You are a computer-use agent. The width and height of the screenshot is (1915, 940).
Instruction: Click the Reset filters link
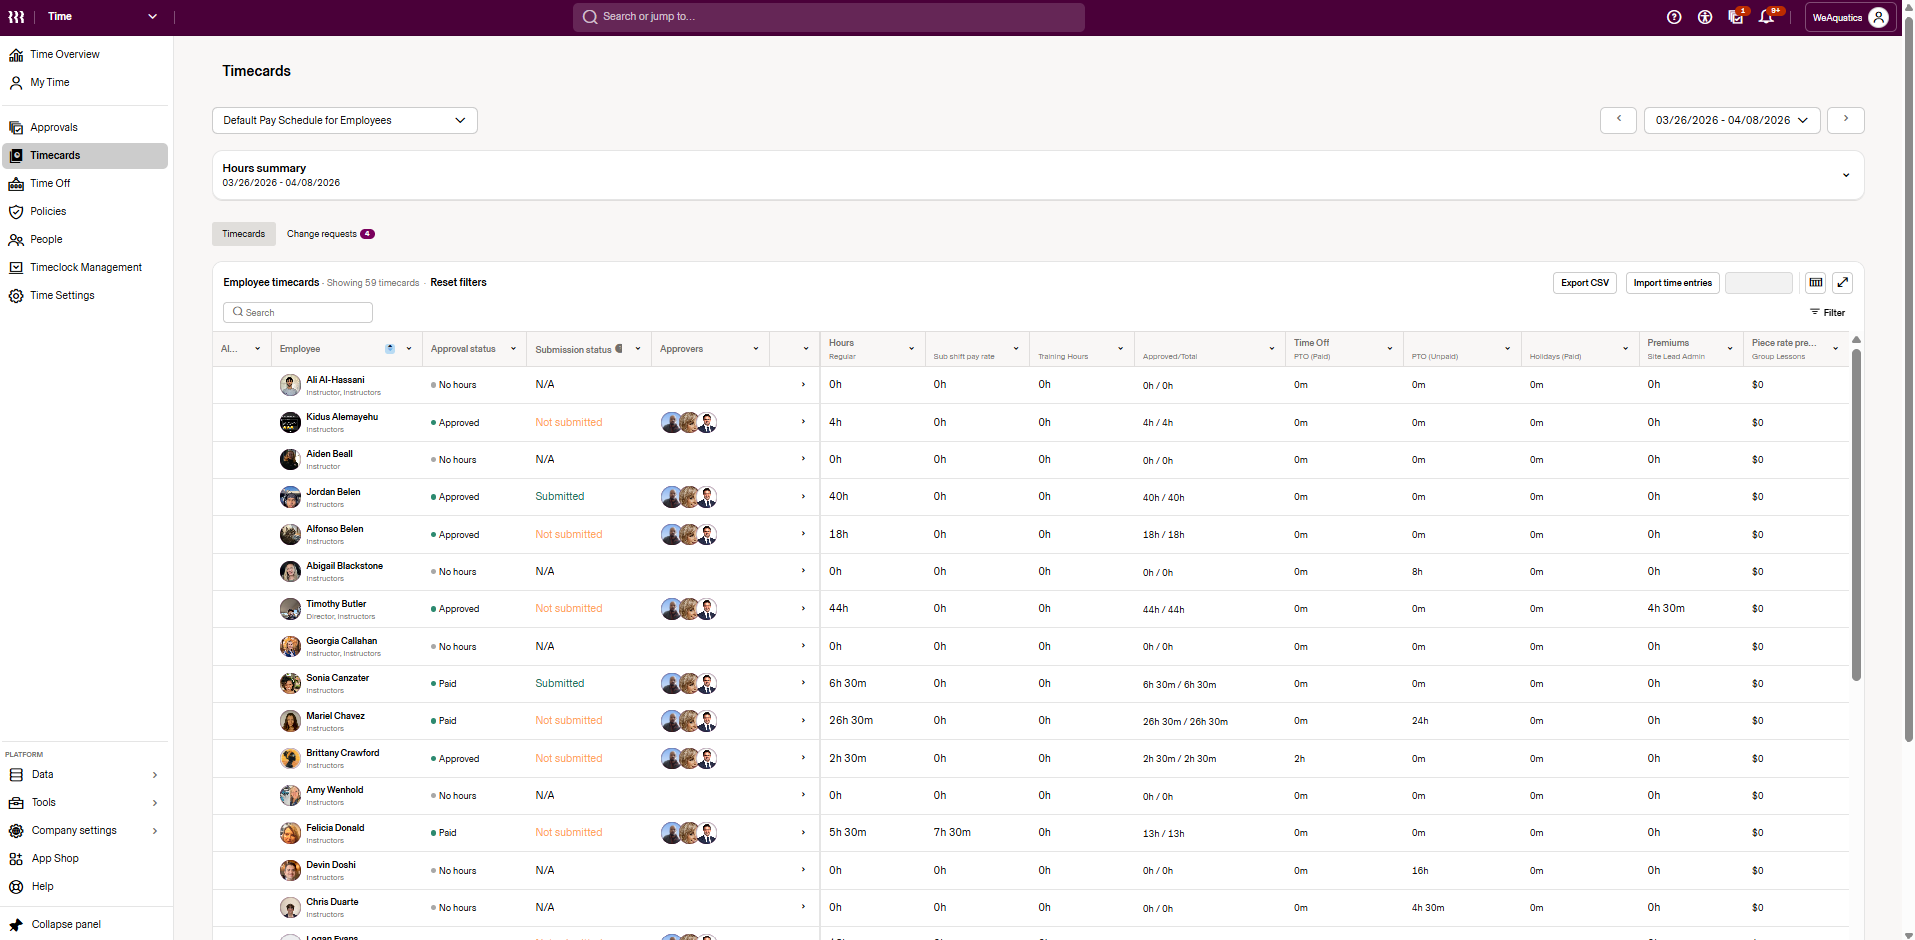coord(458,283)
